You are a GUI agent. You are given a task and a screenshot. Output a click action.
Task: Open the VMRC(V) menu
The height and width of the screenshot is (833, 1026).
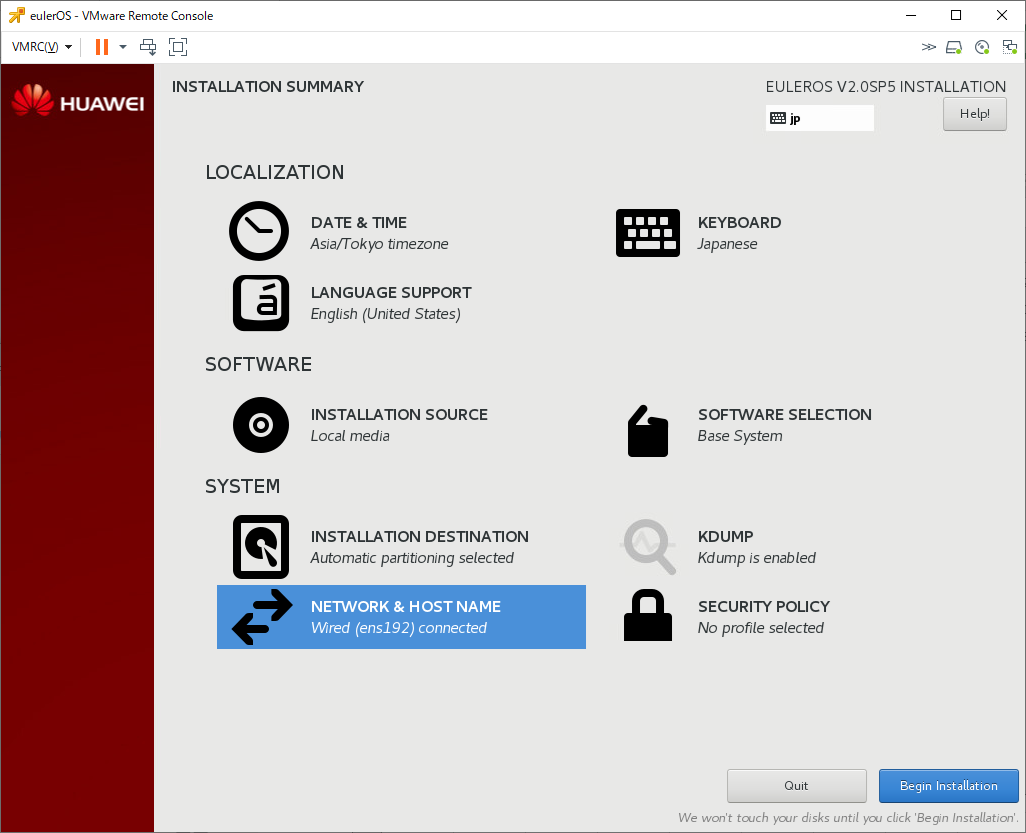(x=38, y=46)
